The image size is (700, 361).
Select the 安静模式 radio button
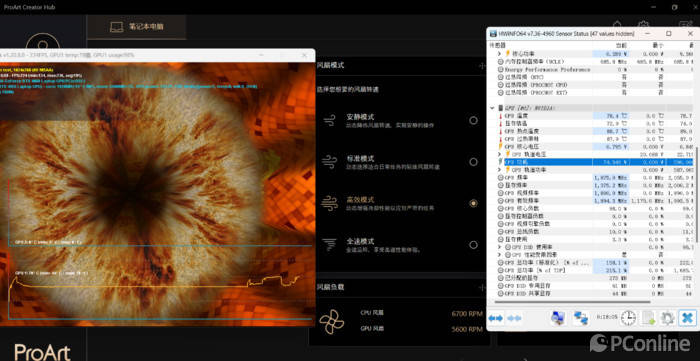coord(473,120)
